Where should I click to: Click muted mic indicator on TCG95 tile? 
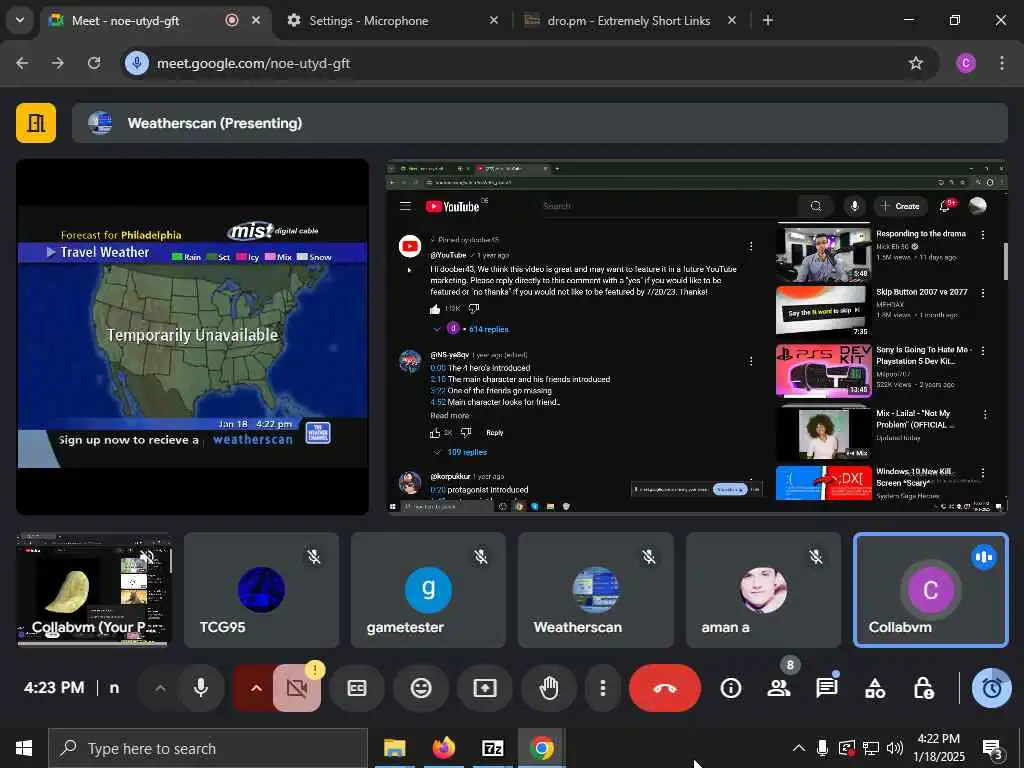[314, 557]
